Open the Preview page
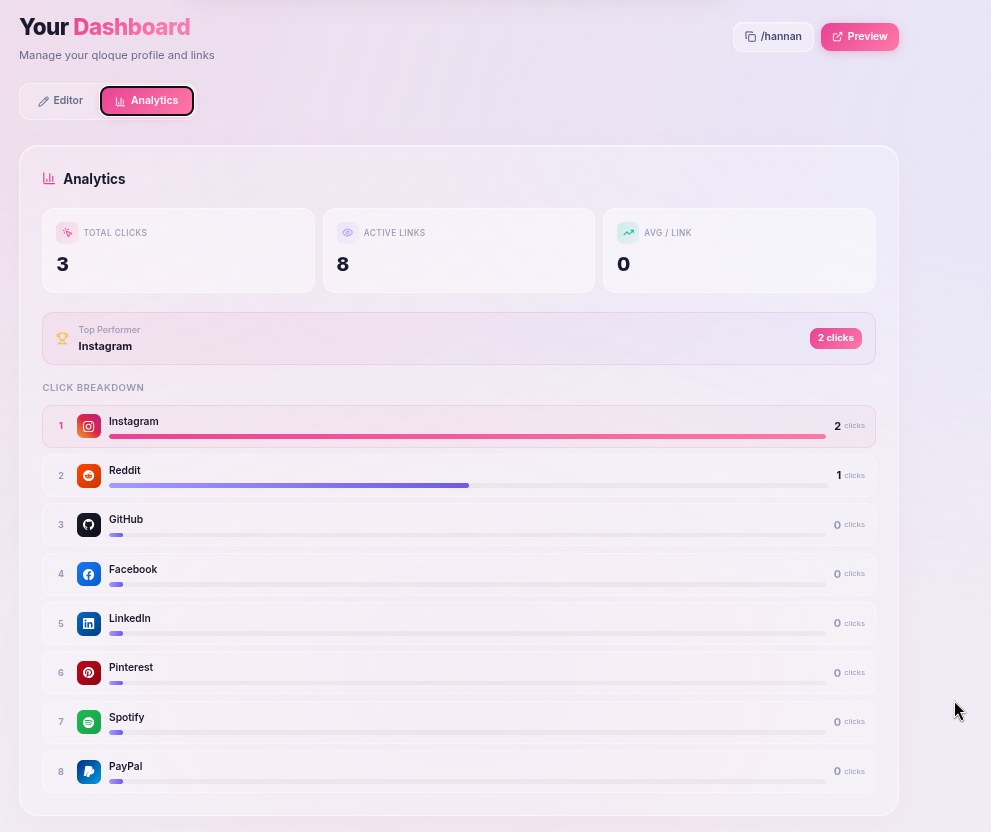The width and height of the screenshot is (991, 832). (x=859, y=36)
